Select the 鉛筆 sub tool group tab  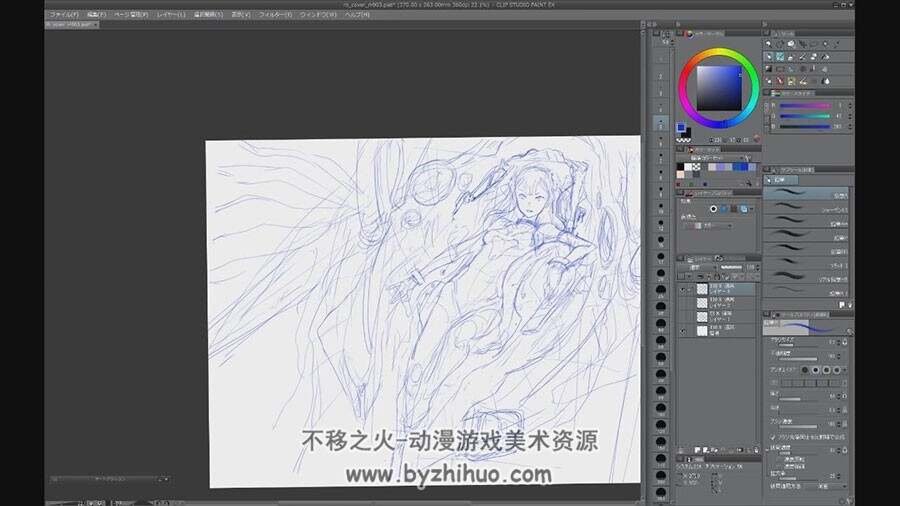click(x=781, y=180)
